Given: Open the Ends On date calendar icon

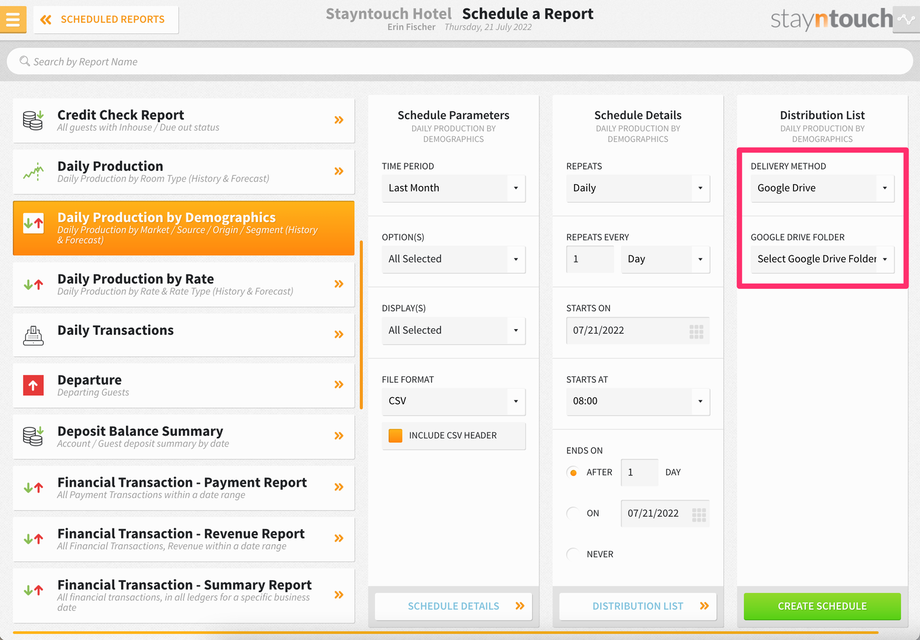Looking at the screenshot, I should click(x=699, y=515).
